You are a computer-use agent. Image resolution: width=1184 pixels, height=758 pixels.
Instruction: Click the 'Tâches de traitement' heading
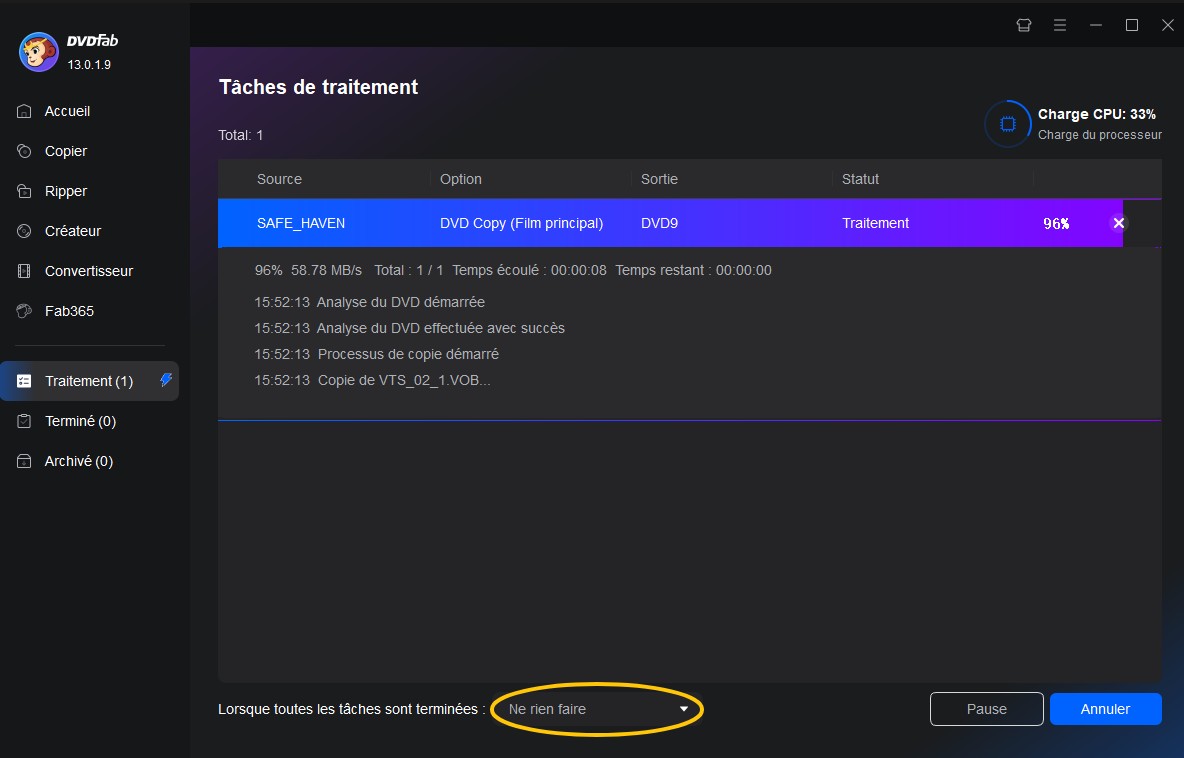tap(319, 87)
